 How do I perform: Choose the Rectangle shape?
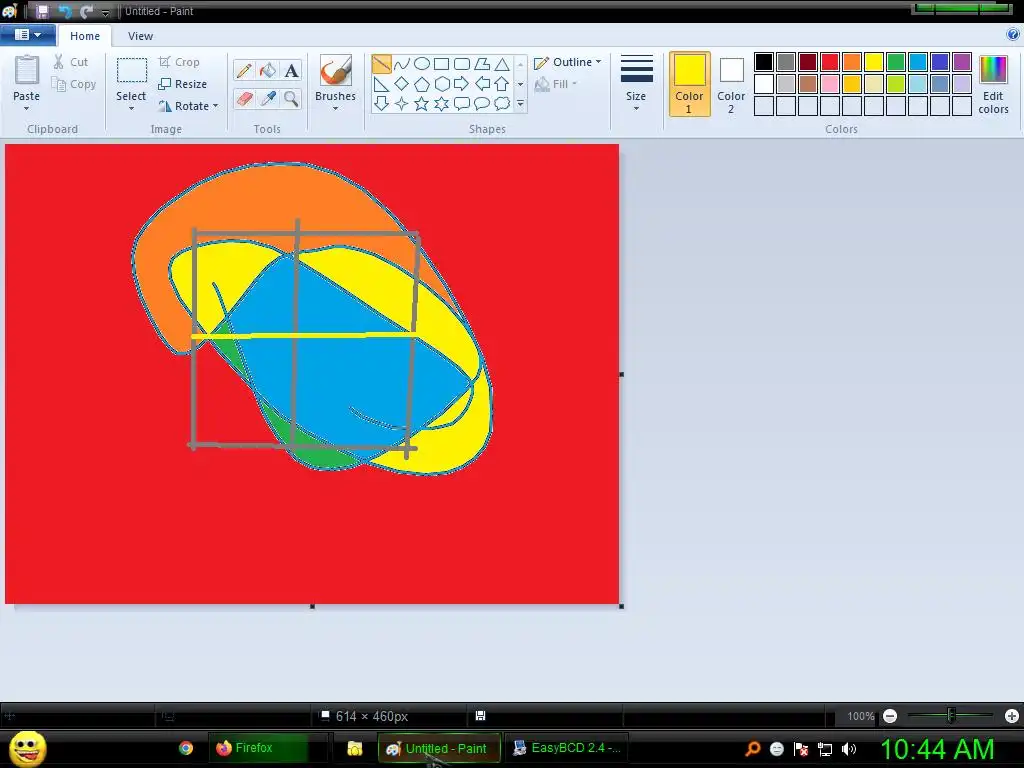[441, 63]
